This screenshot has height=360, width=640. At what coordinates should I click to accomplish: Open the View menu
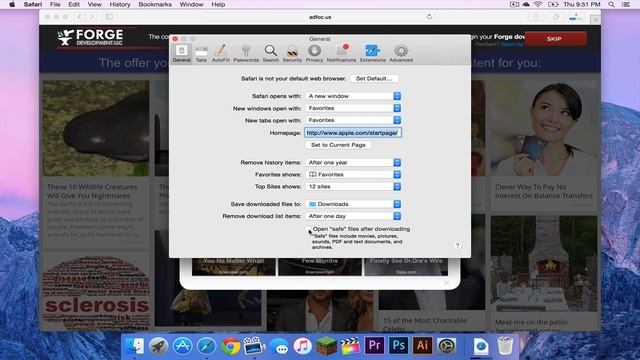94,4
